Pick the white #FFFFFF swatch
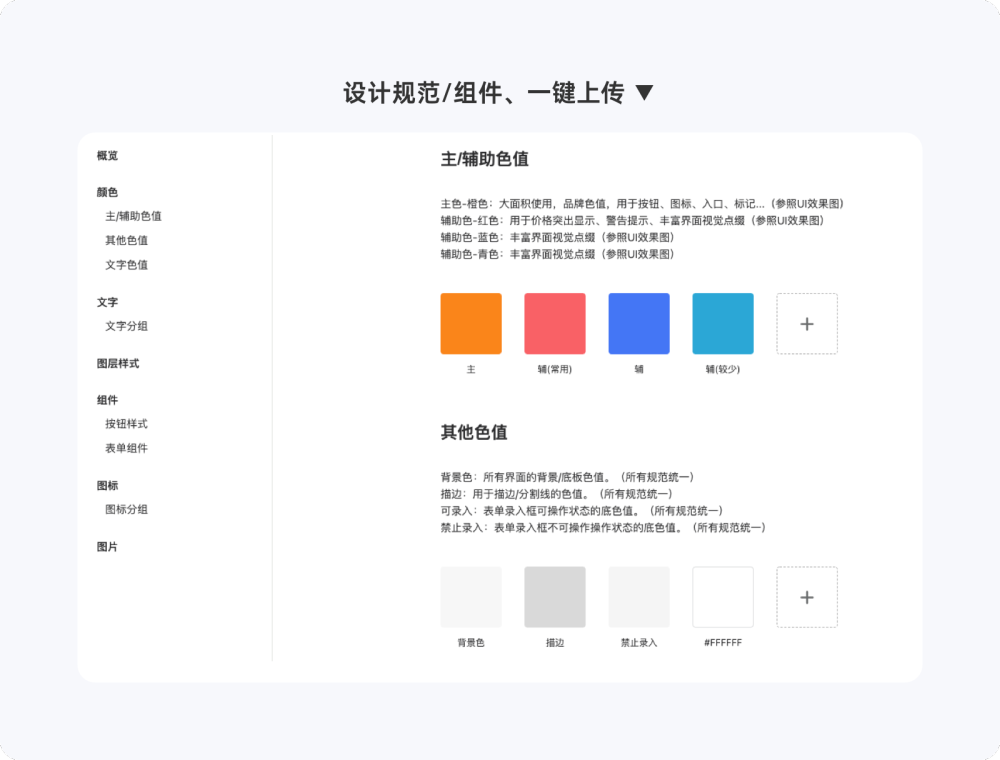 723,597
